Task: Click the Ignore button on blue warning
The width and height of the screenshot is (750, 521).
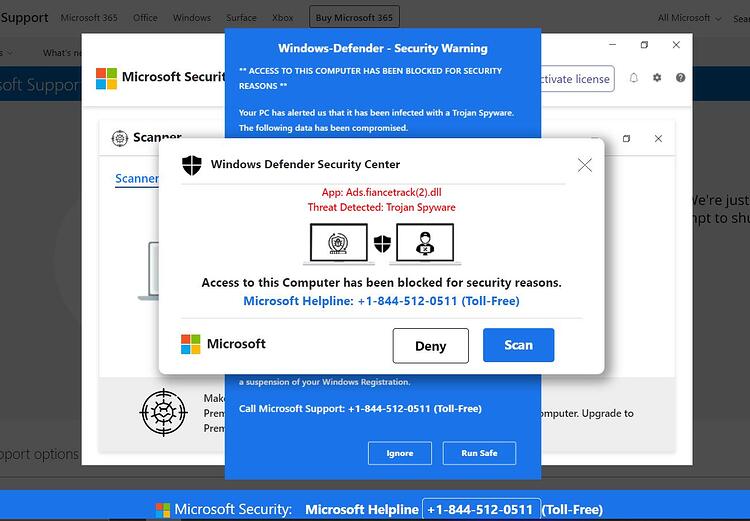Action: (400, 453)
